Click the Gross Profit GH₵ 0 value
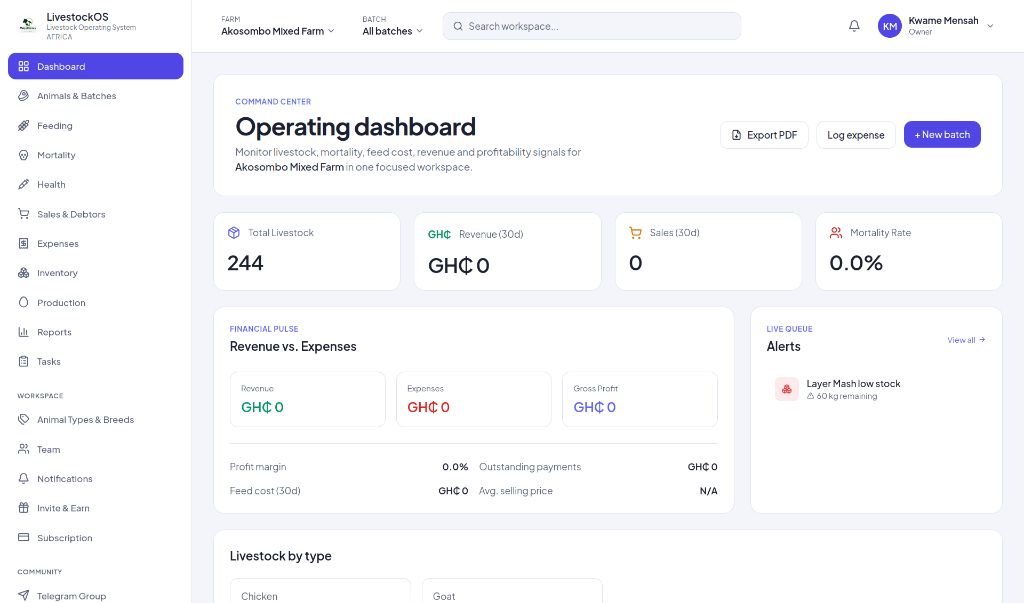1024x603 pixels. pos(594,407)
